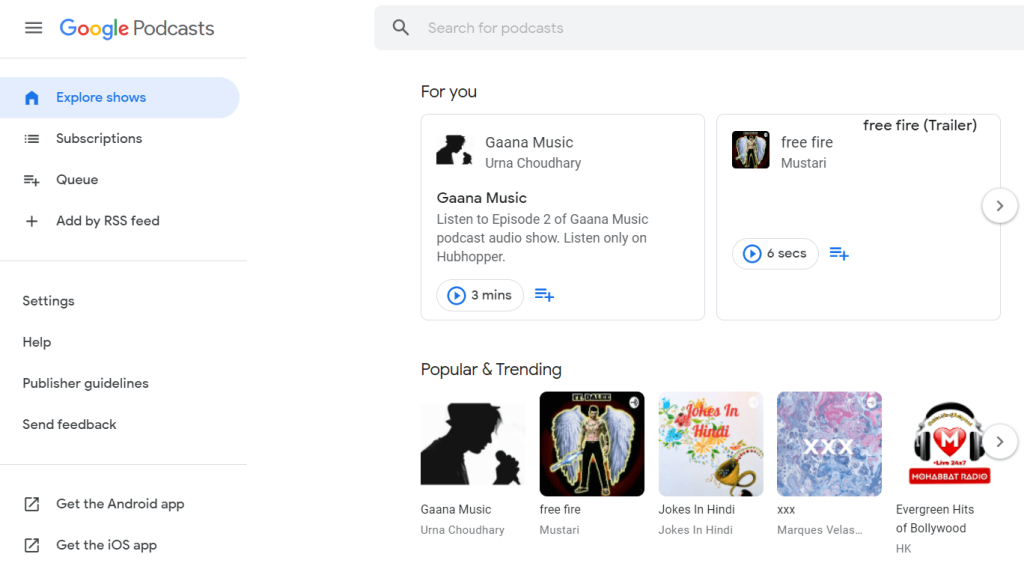
Task: Open the xxx podcast cover
Action: 829,444
